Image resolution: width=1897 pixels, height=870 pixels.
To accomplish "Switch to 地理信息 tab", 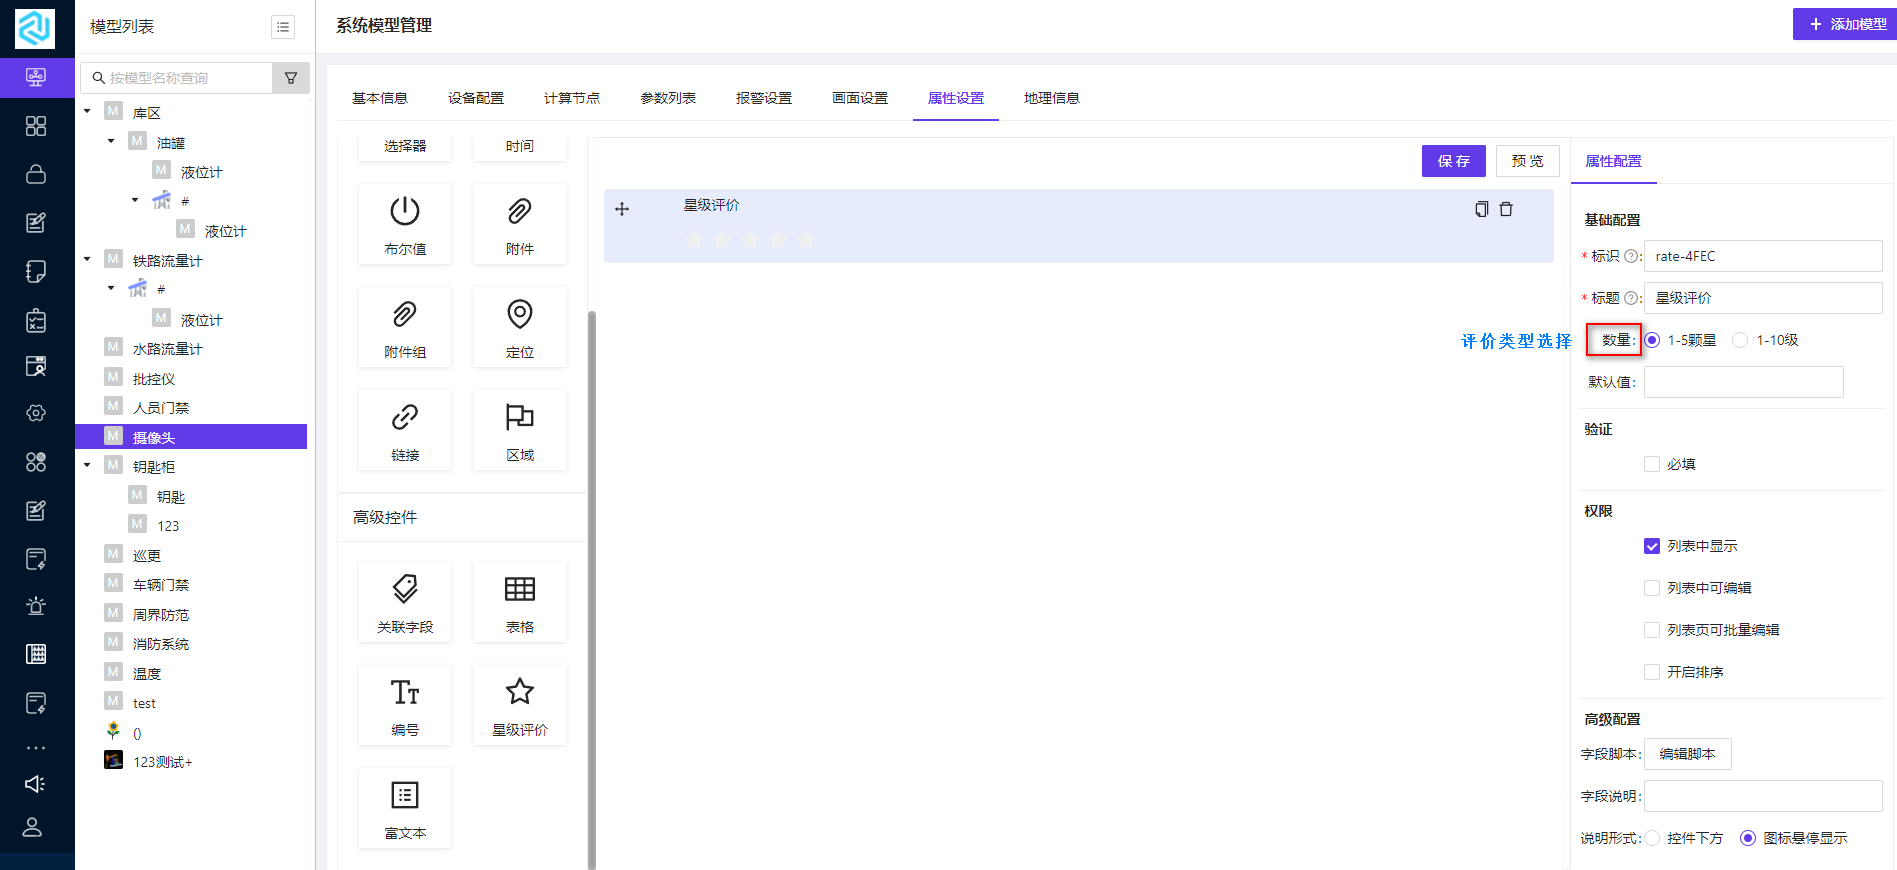I will click(x=1052, y=98).
